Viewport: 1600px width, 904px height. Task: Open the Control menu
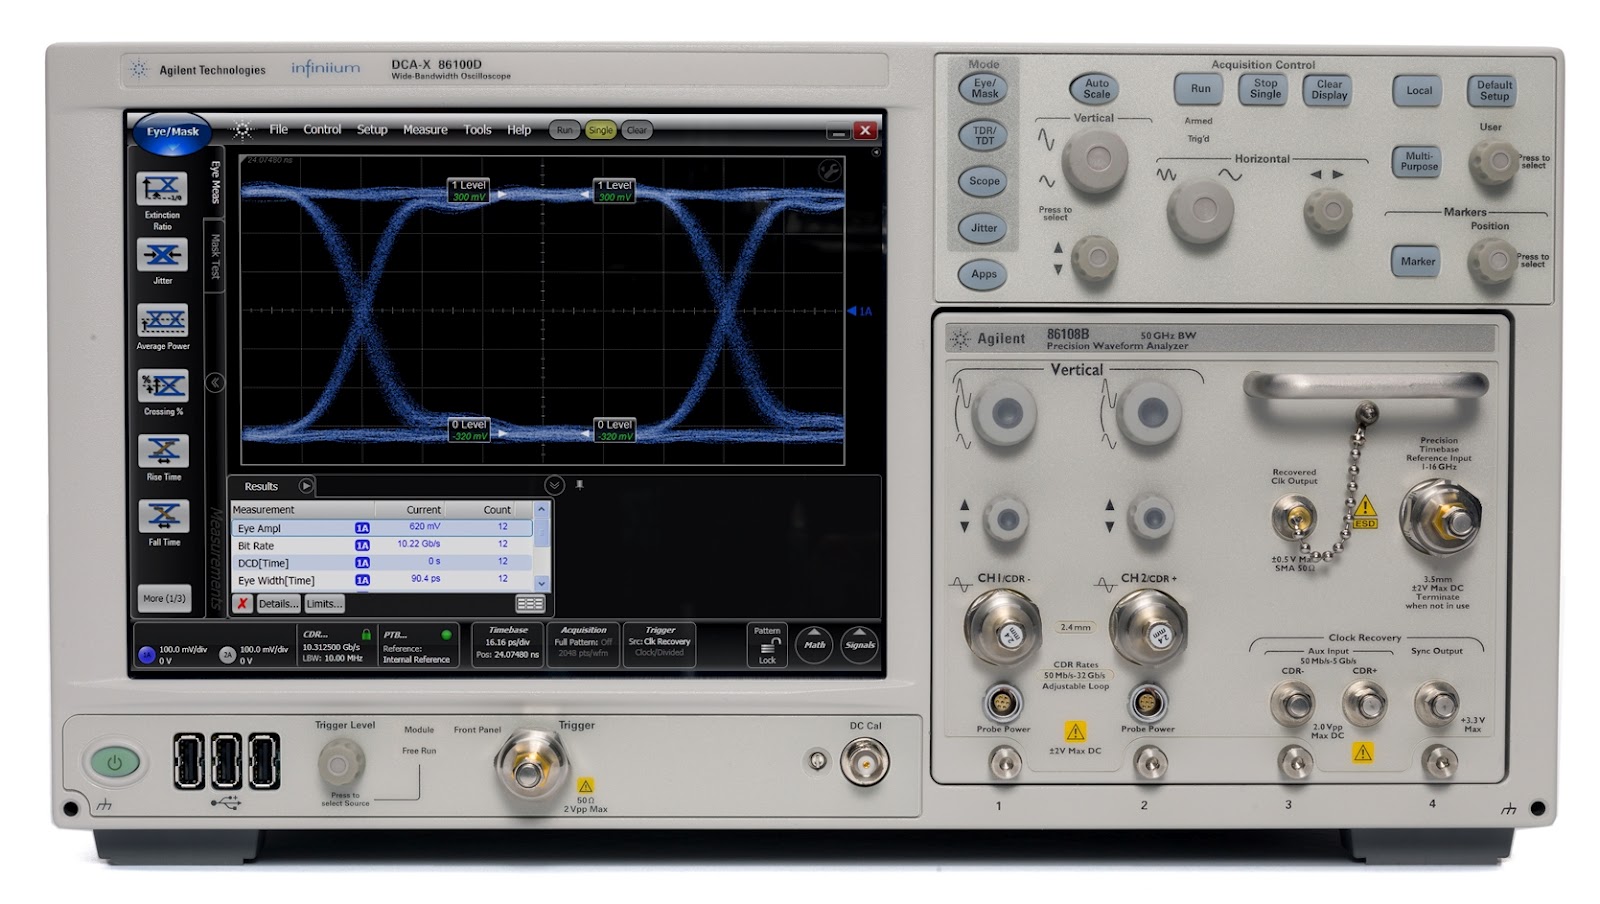click(322, 130)
